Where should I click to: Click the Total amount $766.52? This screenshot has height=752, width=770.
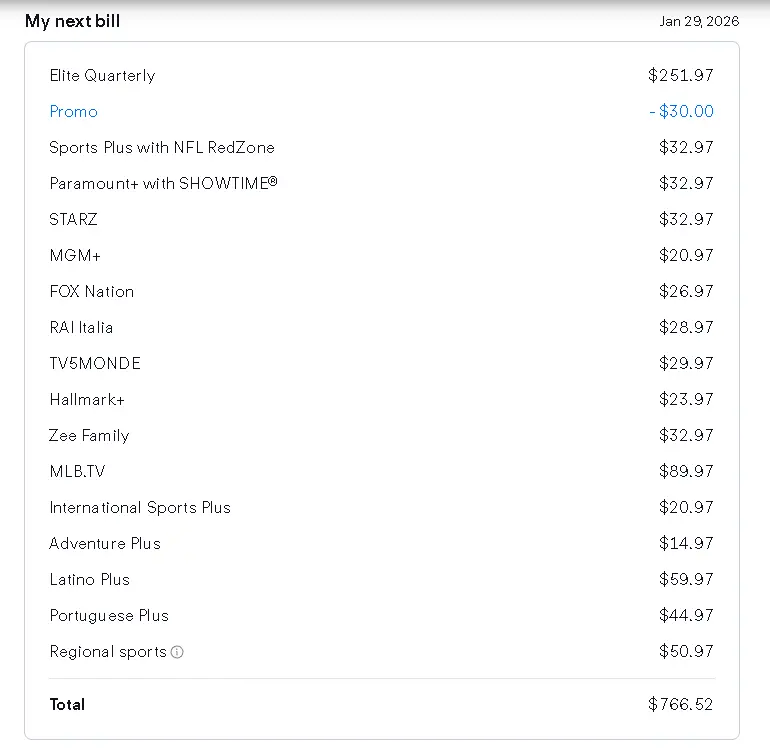tap(681, 704)
